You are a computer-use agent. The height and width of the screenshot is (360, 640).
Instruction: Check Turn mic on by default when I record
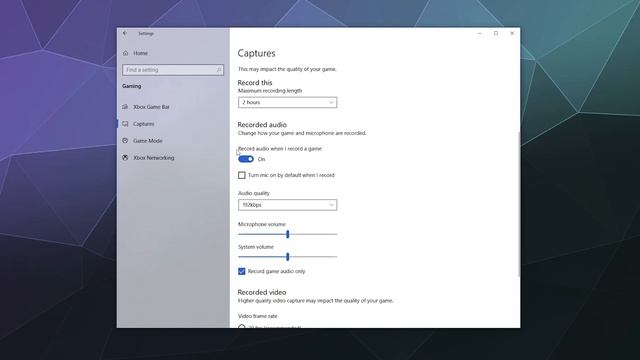242,175
